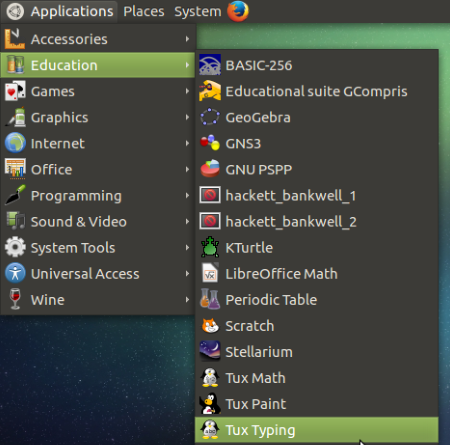This screenshot has width=450, height=445.
Task: Click the Stellarium night sky icon
Action: (x=210, y=351)
